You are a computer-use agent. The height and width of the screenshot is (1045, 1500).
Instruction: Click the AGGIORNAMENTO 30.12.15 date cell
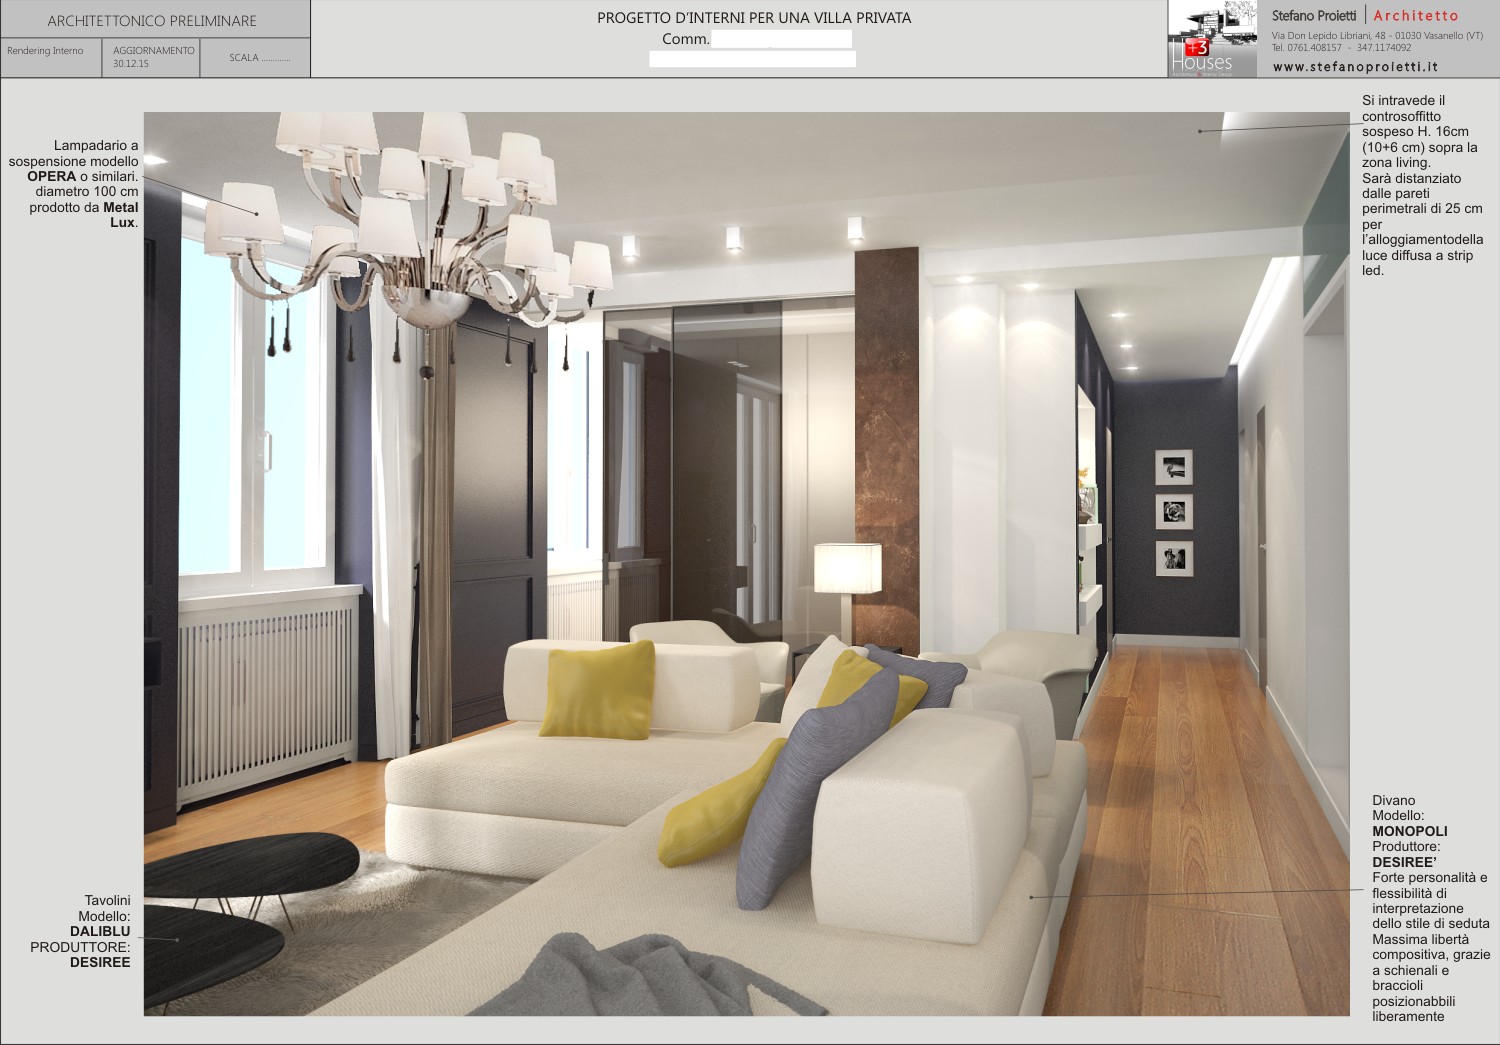click(151, 58)
